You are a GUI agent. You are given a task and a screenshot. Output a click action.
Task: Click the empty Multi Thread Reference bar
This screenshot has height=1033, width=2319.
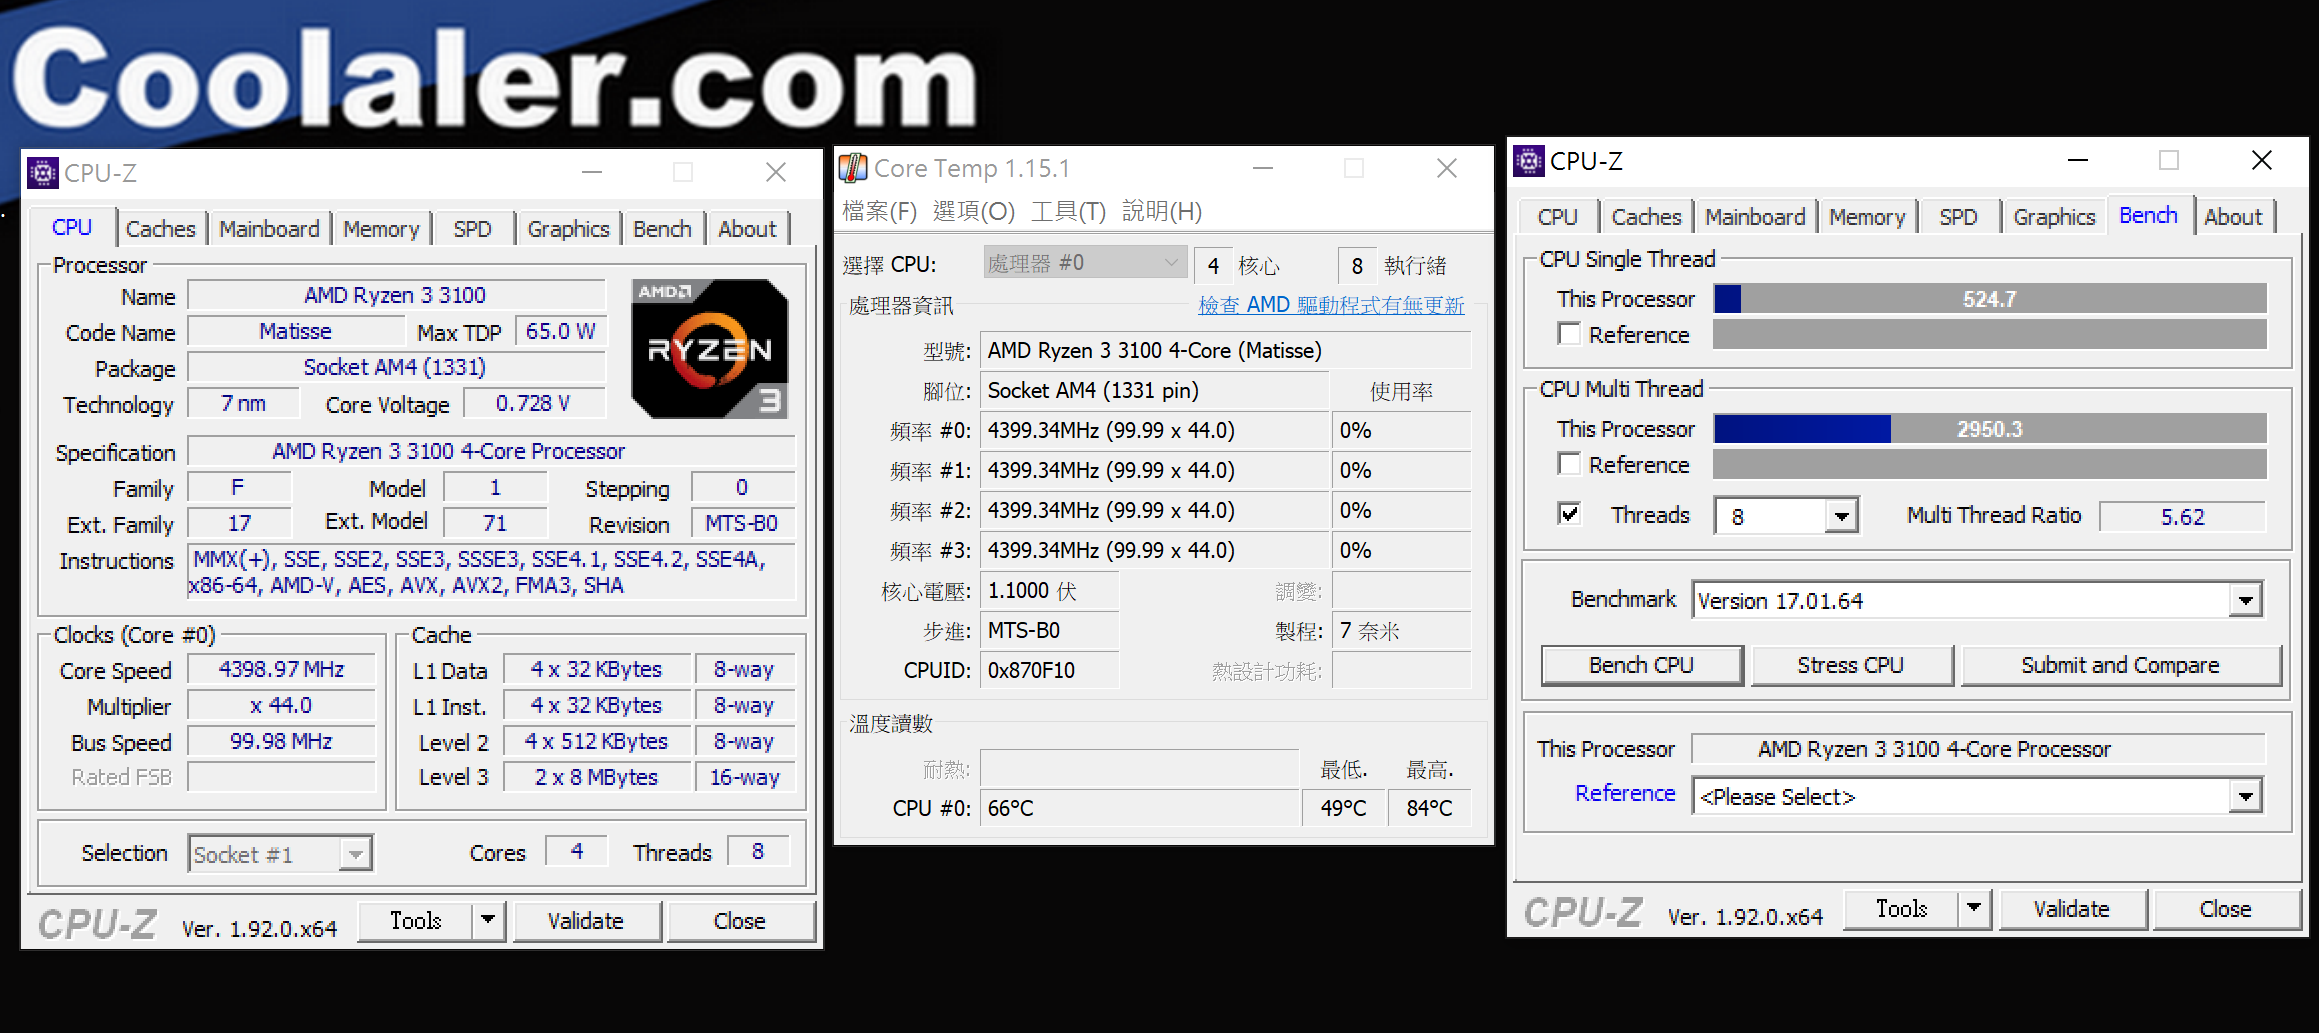tap(1990, 464)
